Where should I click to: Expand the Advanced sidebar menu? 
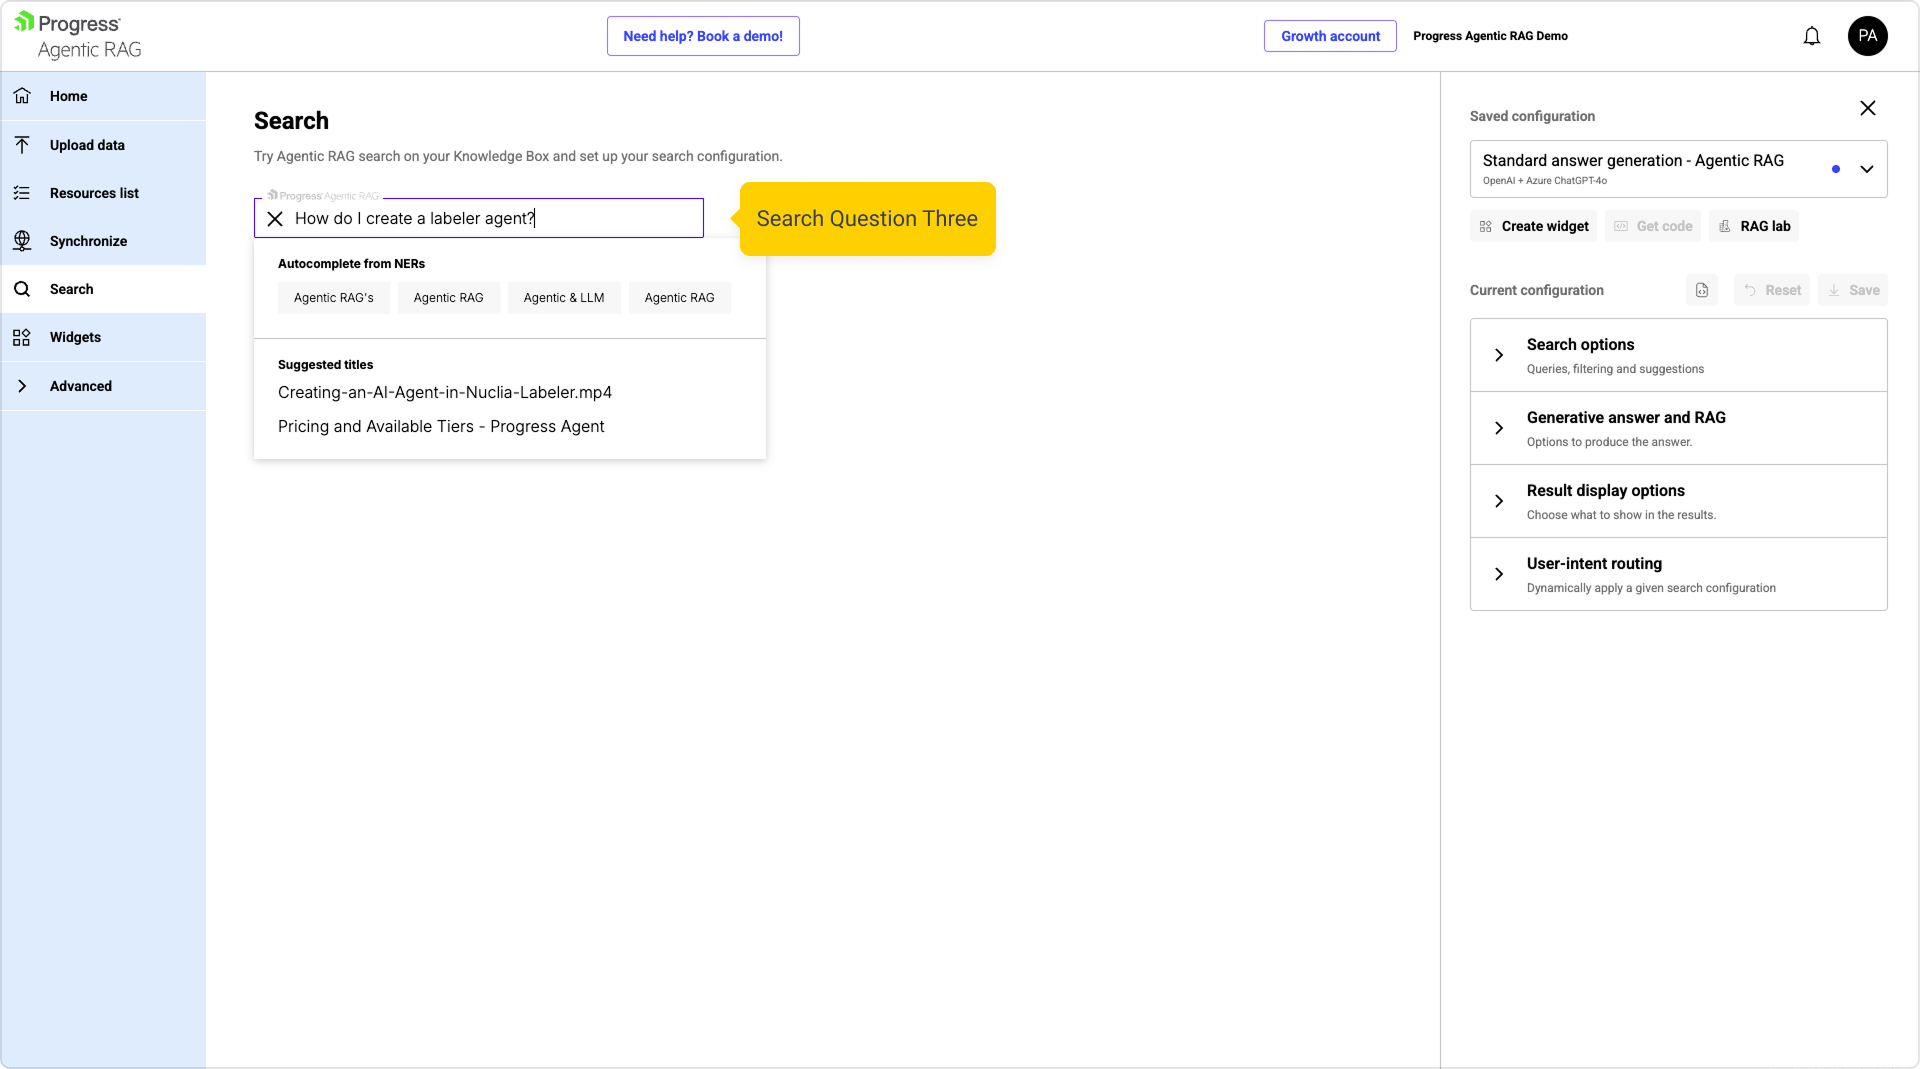point(80,386)
